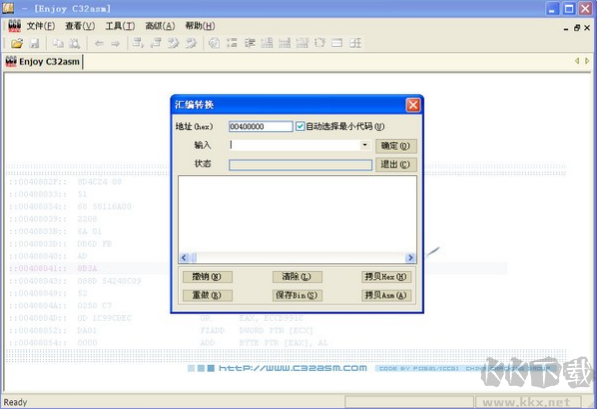This screenshot has height=409, width=597.
Task: Expand the 输入 combo box dropdown
Action: click(x=365, y=145)
